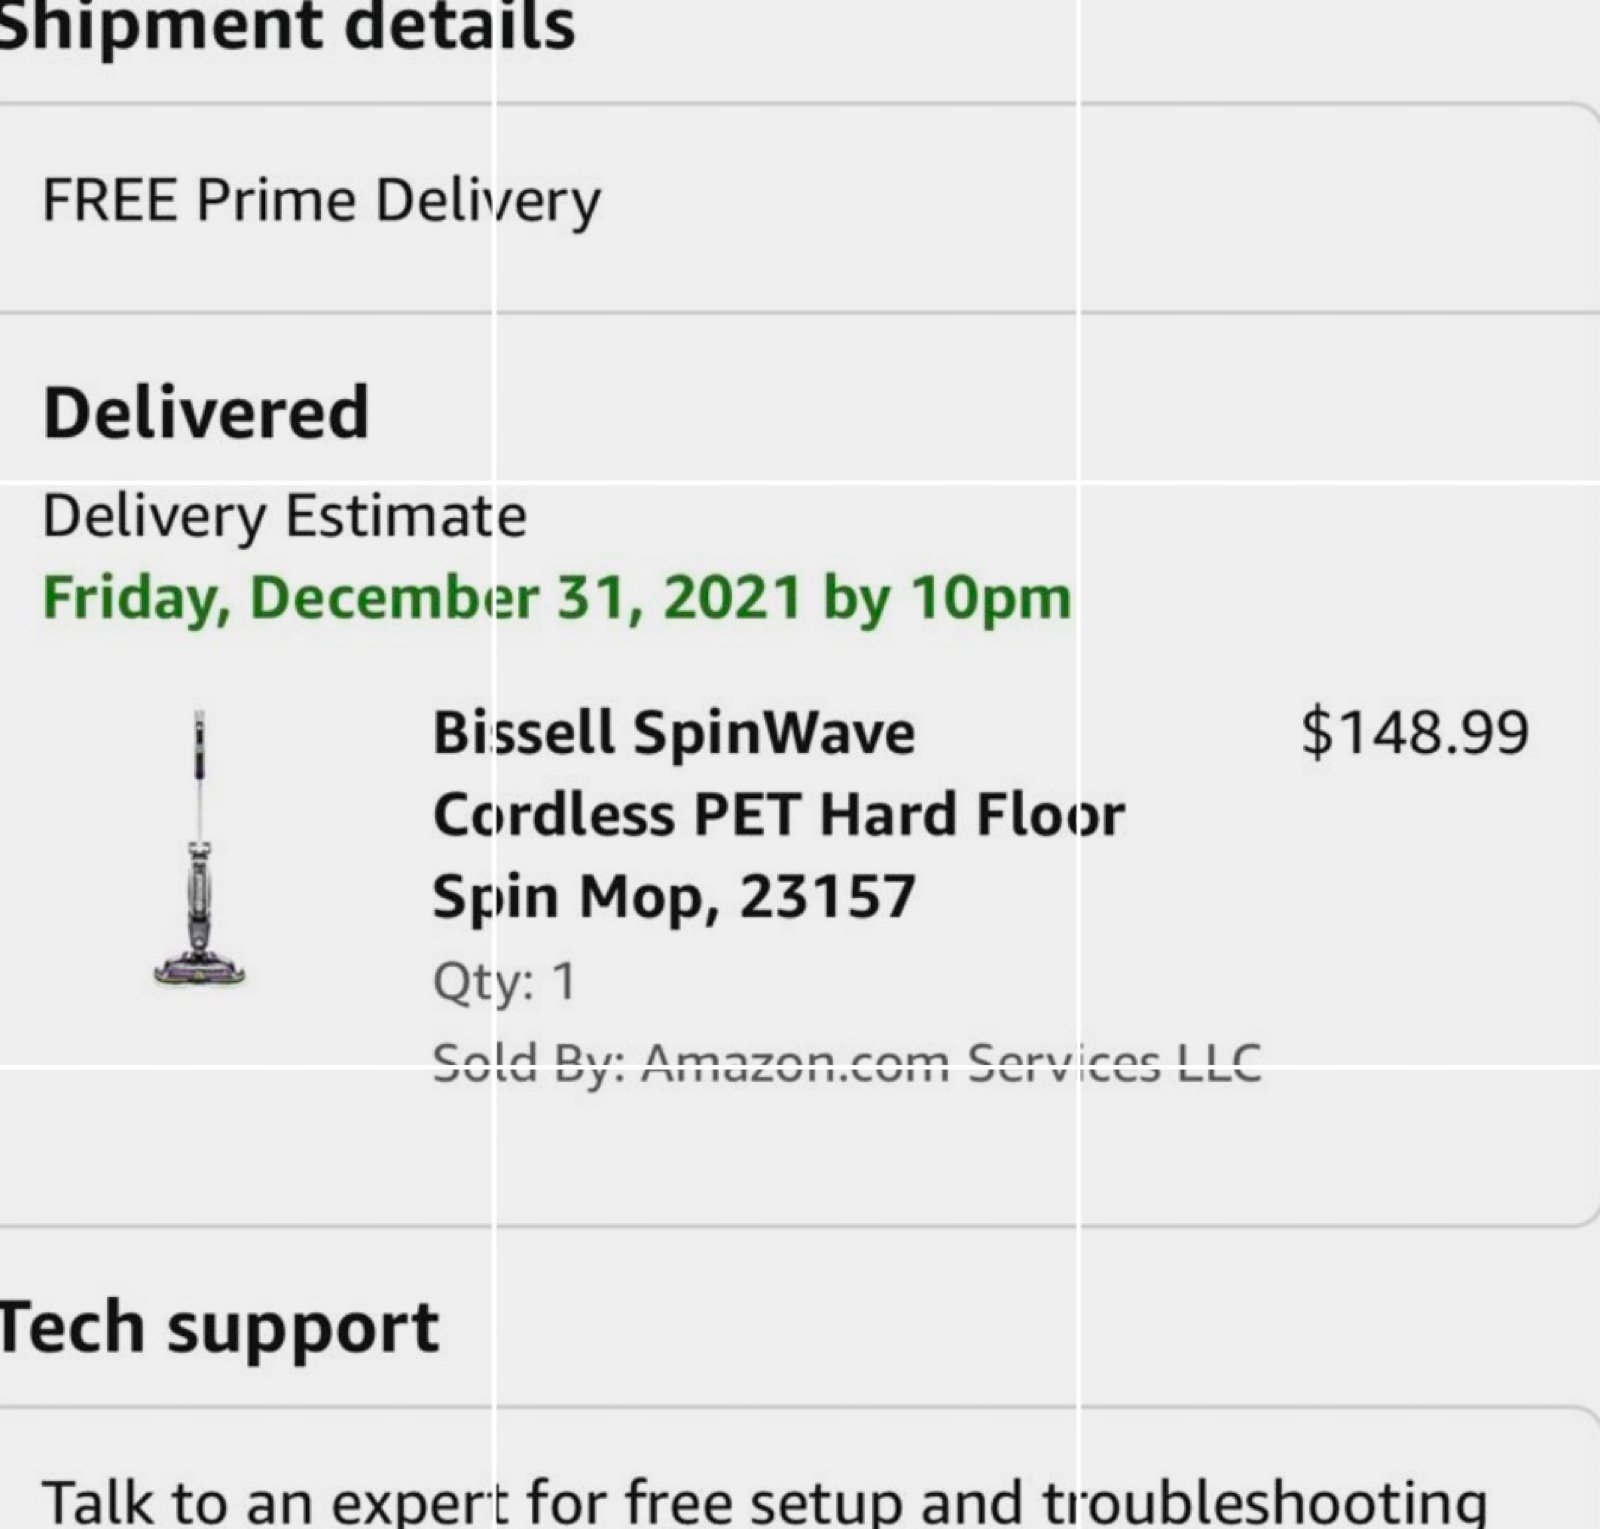Open the Bissell mop product thumbnail
Viewport: 1600px width, 1529px height.
pyautogui.click(x=200, y=849)
